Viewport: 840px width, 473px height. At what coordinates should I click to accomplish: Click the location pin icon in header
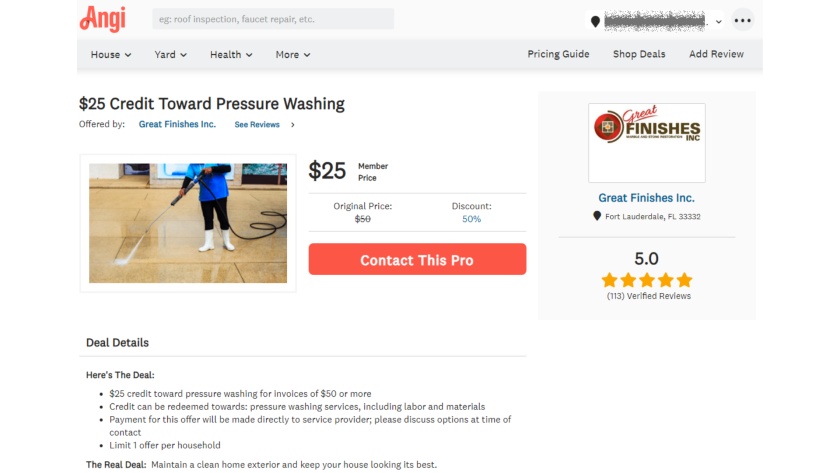595,21
